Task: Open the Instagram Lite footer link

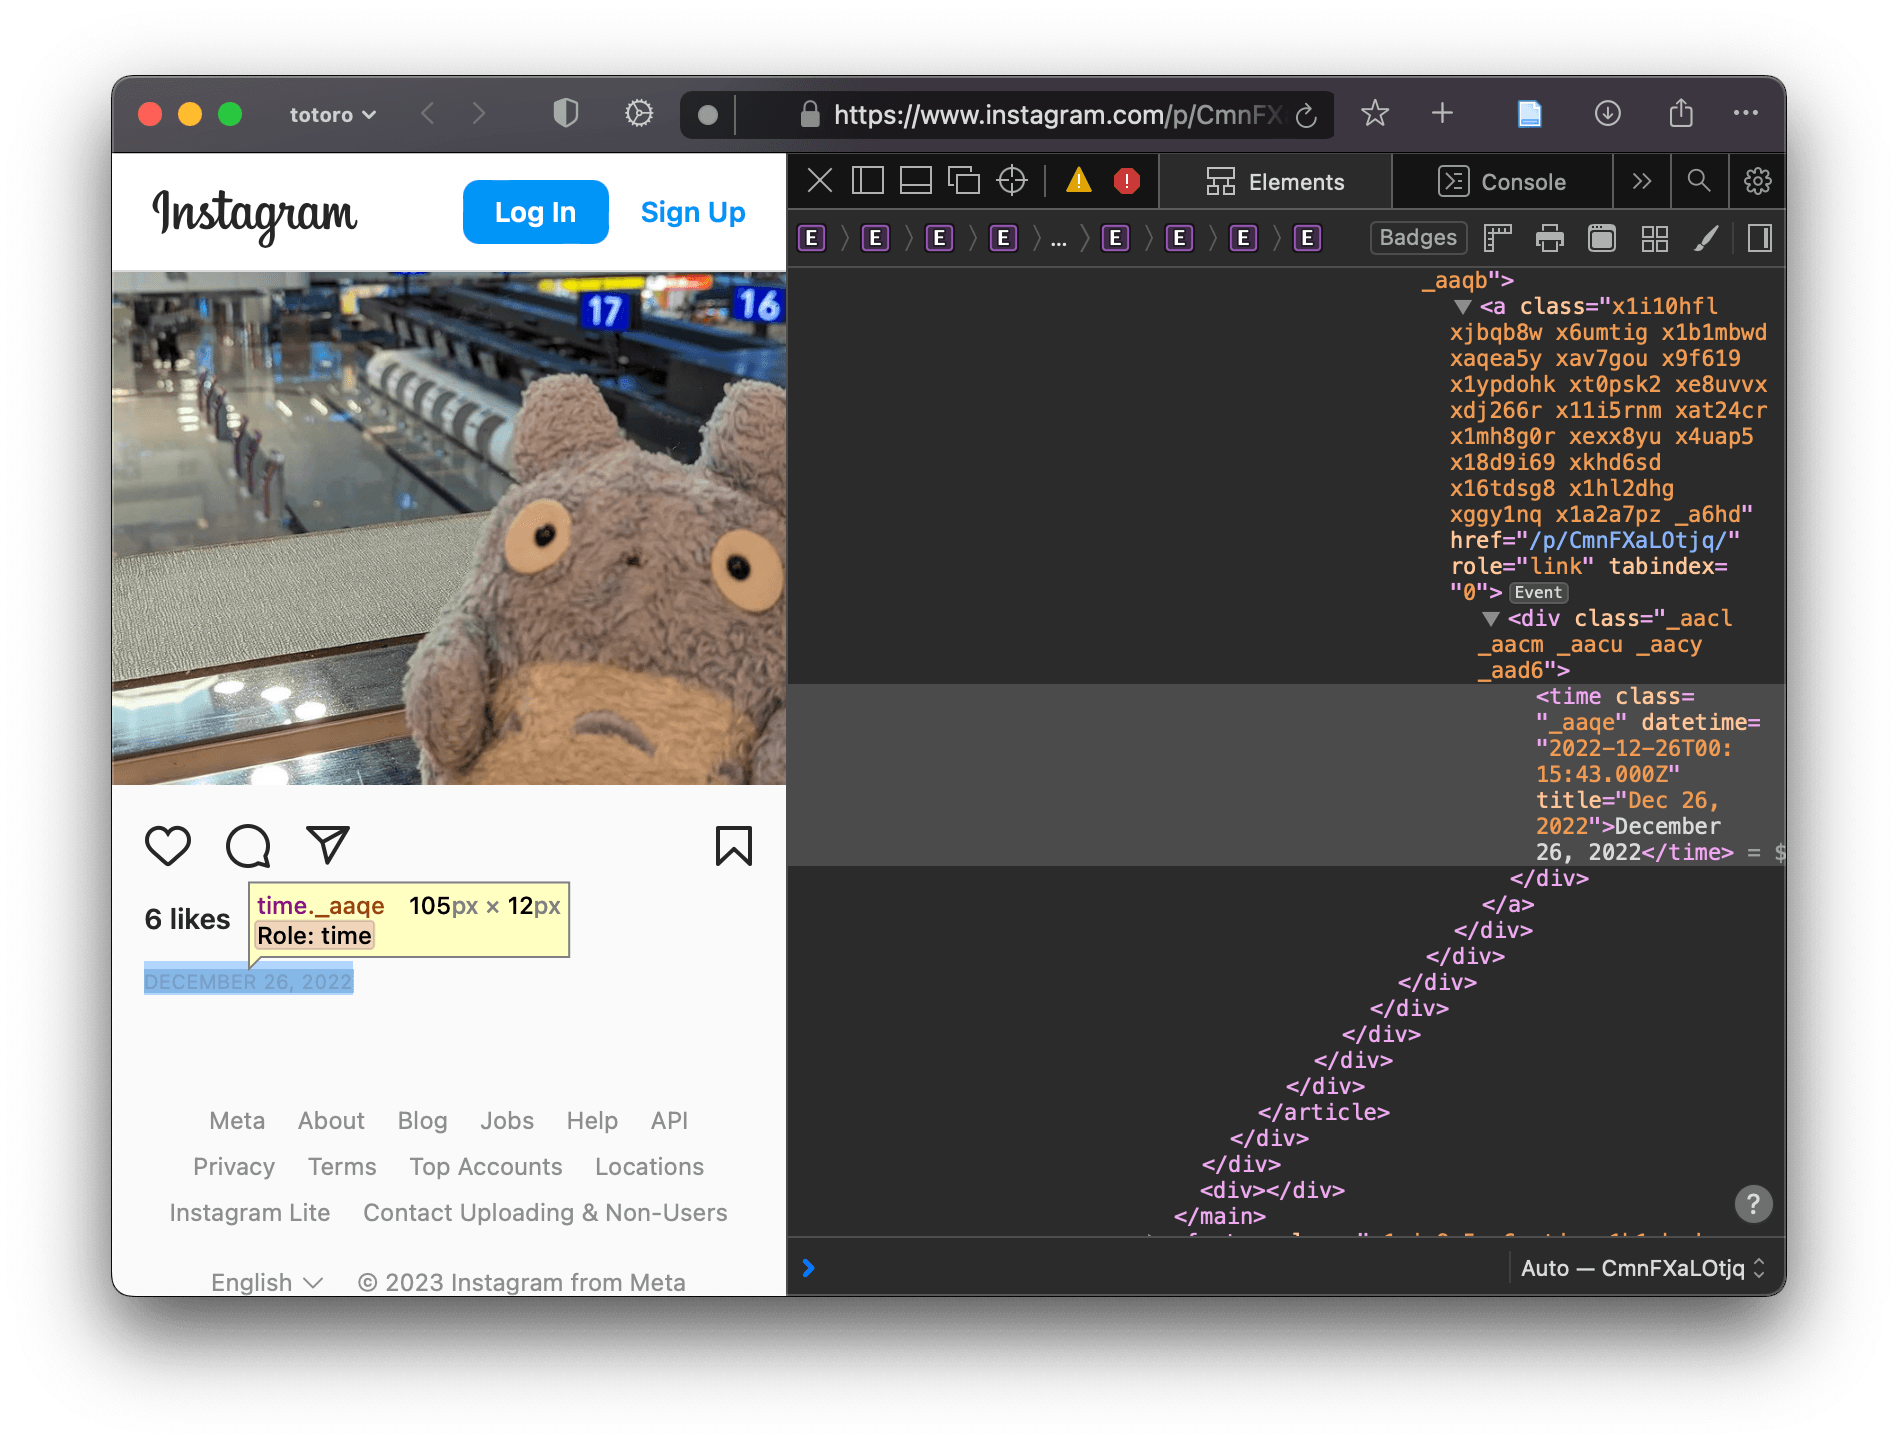Action: click(x=249, y=1213)
